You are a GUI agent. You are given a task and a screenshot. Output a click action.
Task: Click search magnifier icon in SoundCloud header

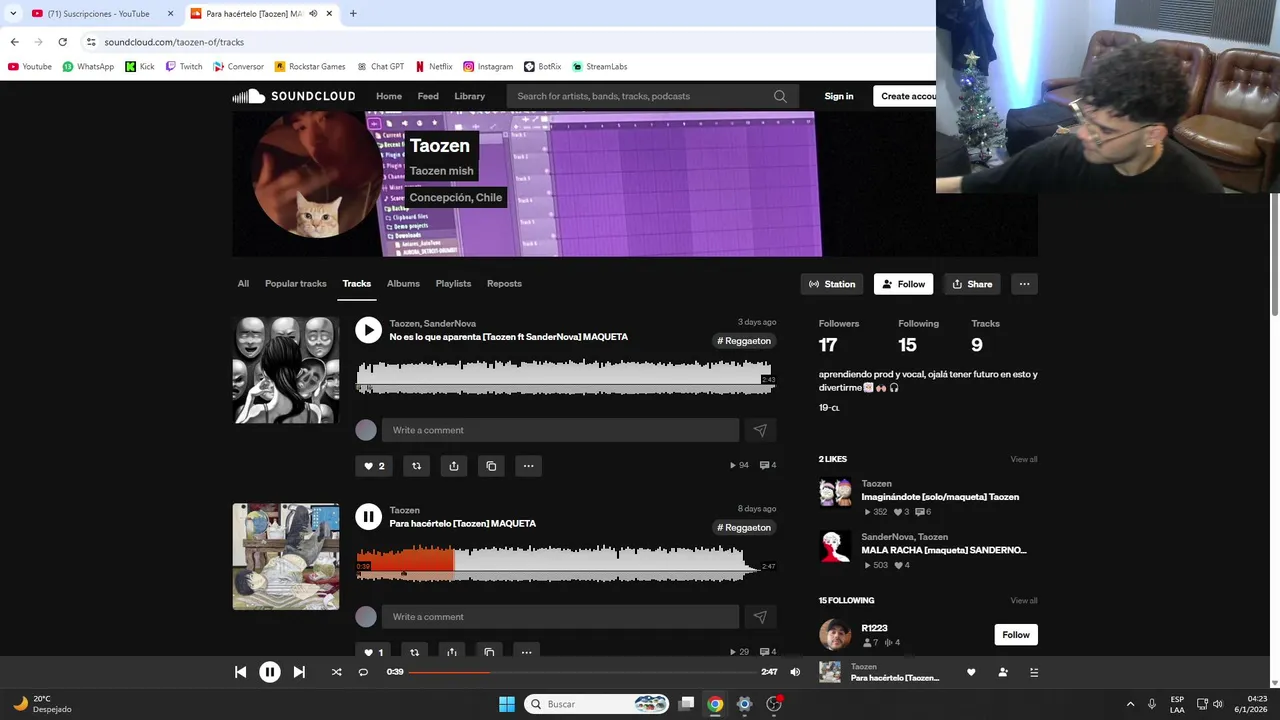(780, 96)
